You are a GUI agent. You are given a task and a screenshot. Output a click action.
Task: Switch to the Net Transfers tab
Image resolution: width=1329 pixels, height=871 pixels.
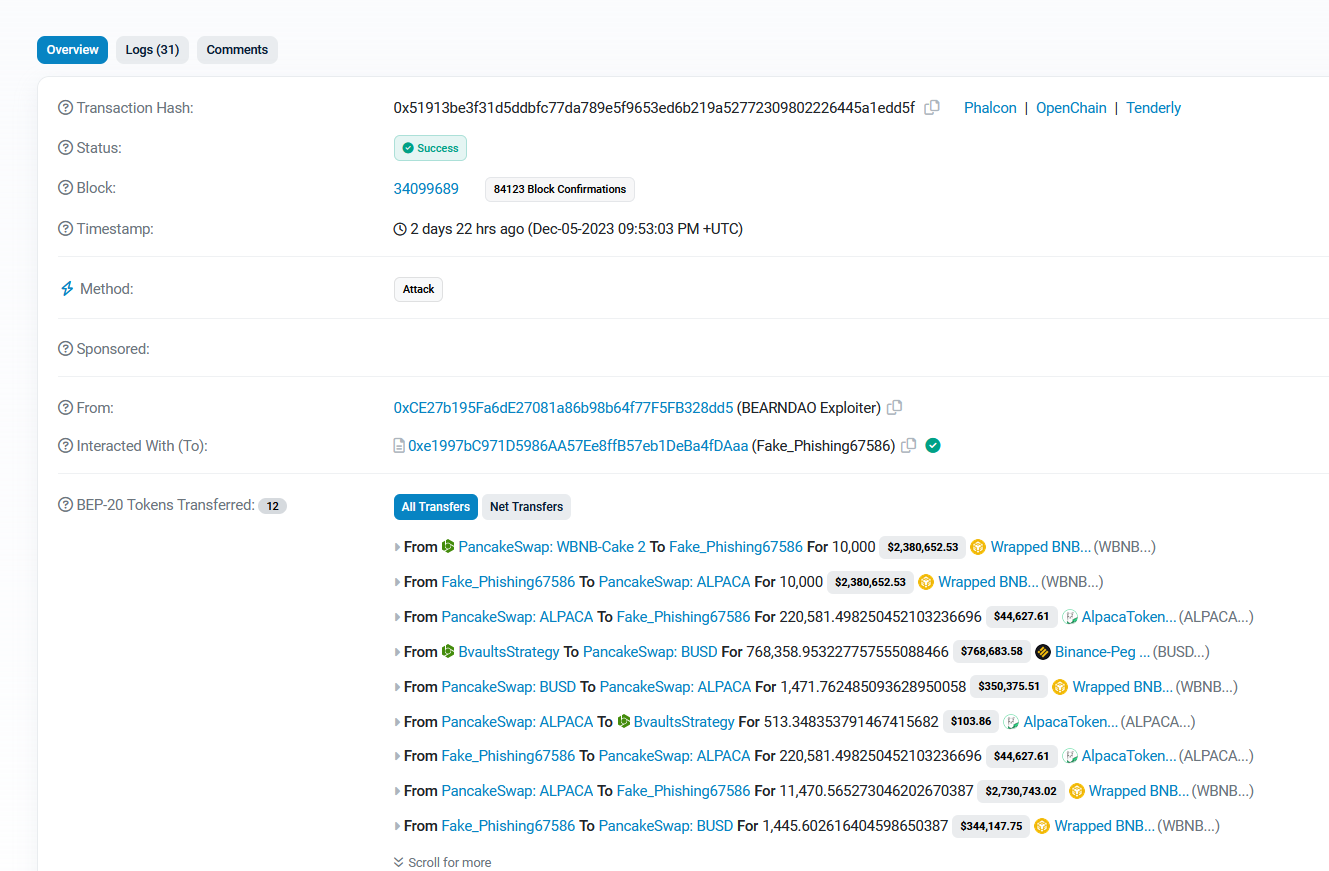coord(526,507)
